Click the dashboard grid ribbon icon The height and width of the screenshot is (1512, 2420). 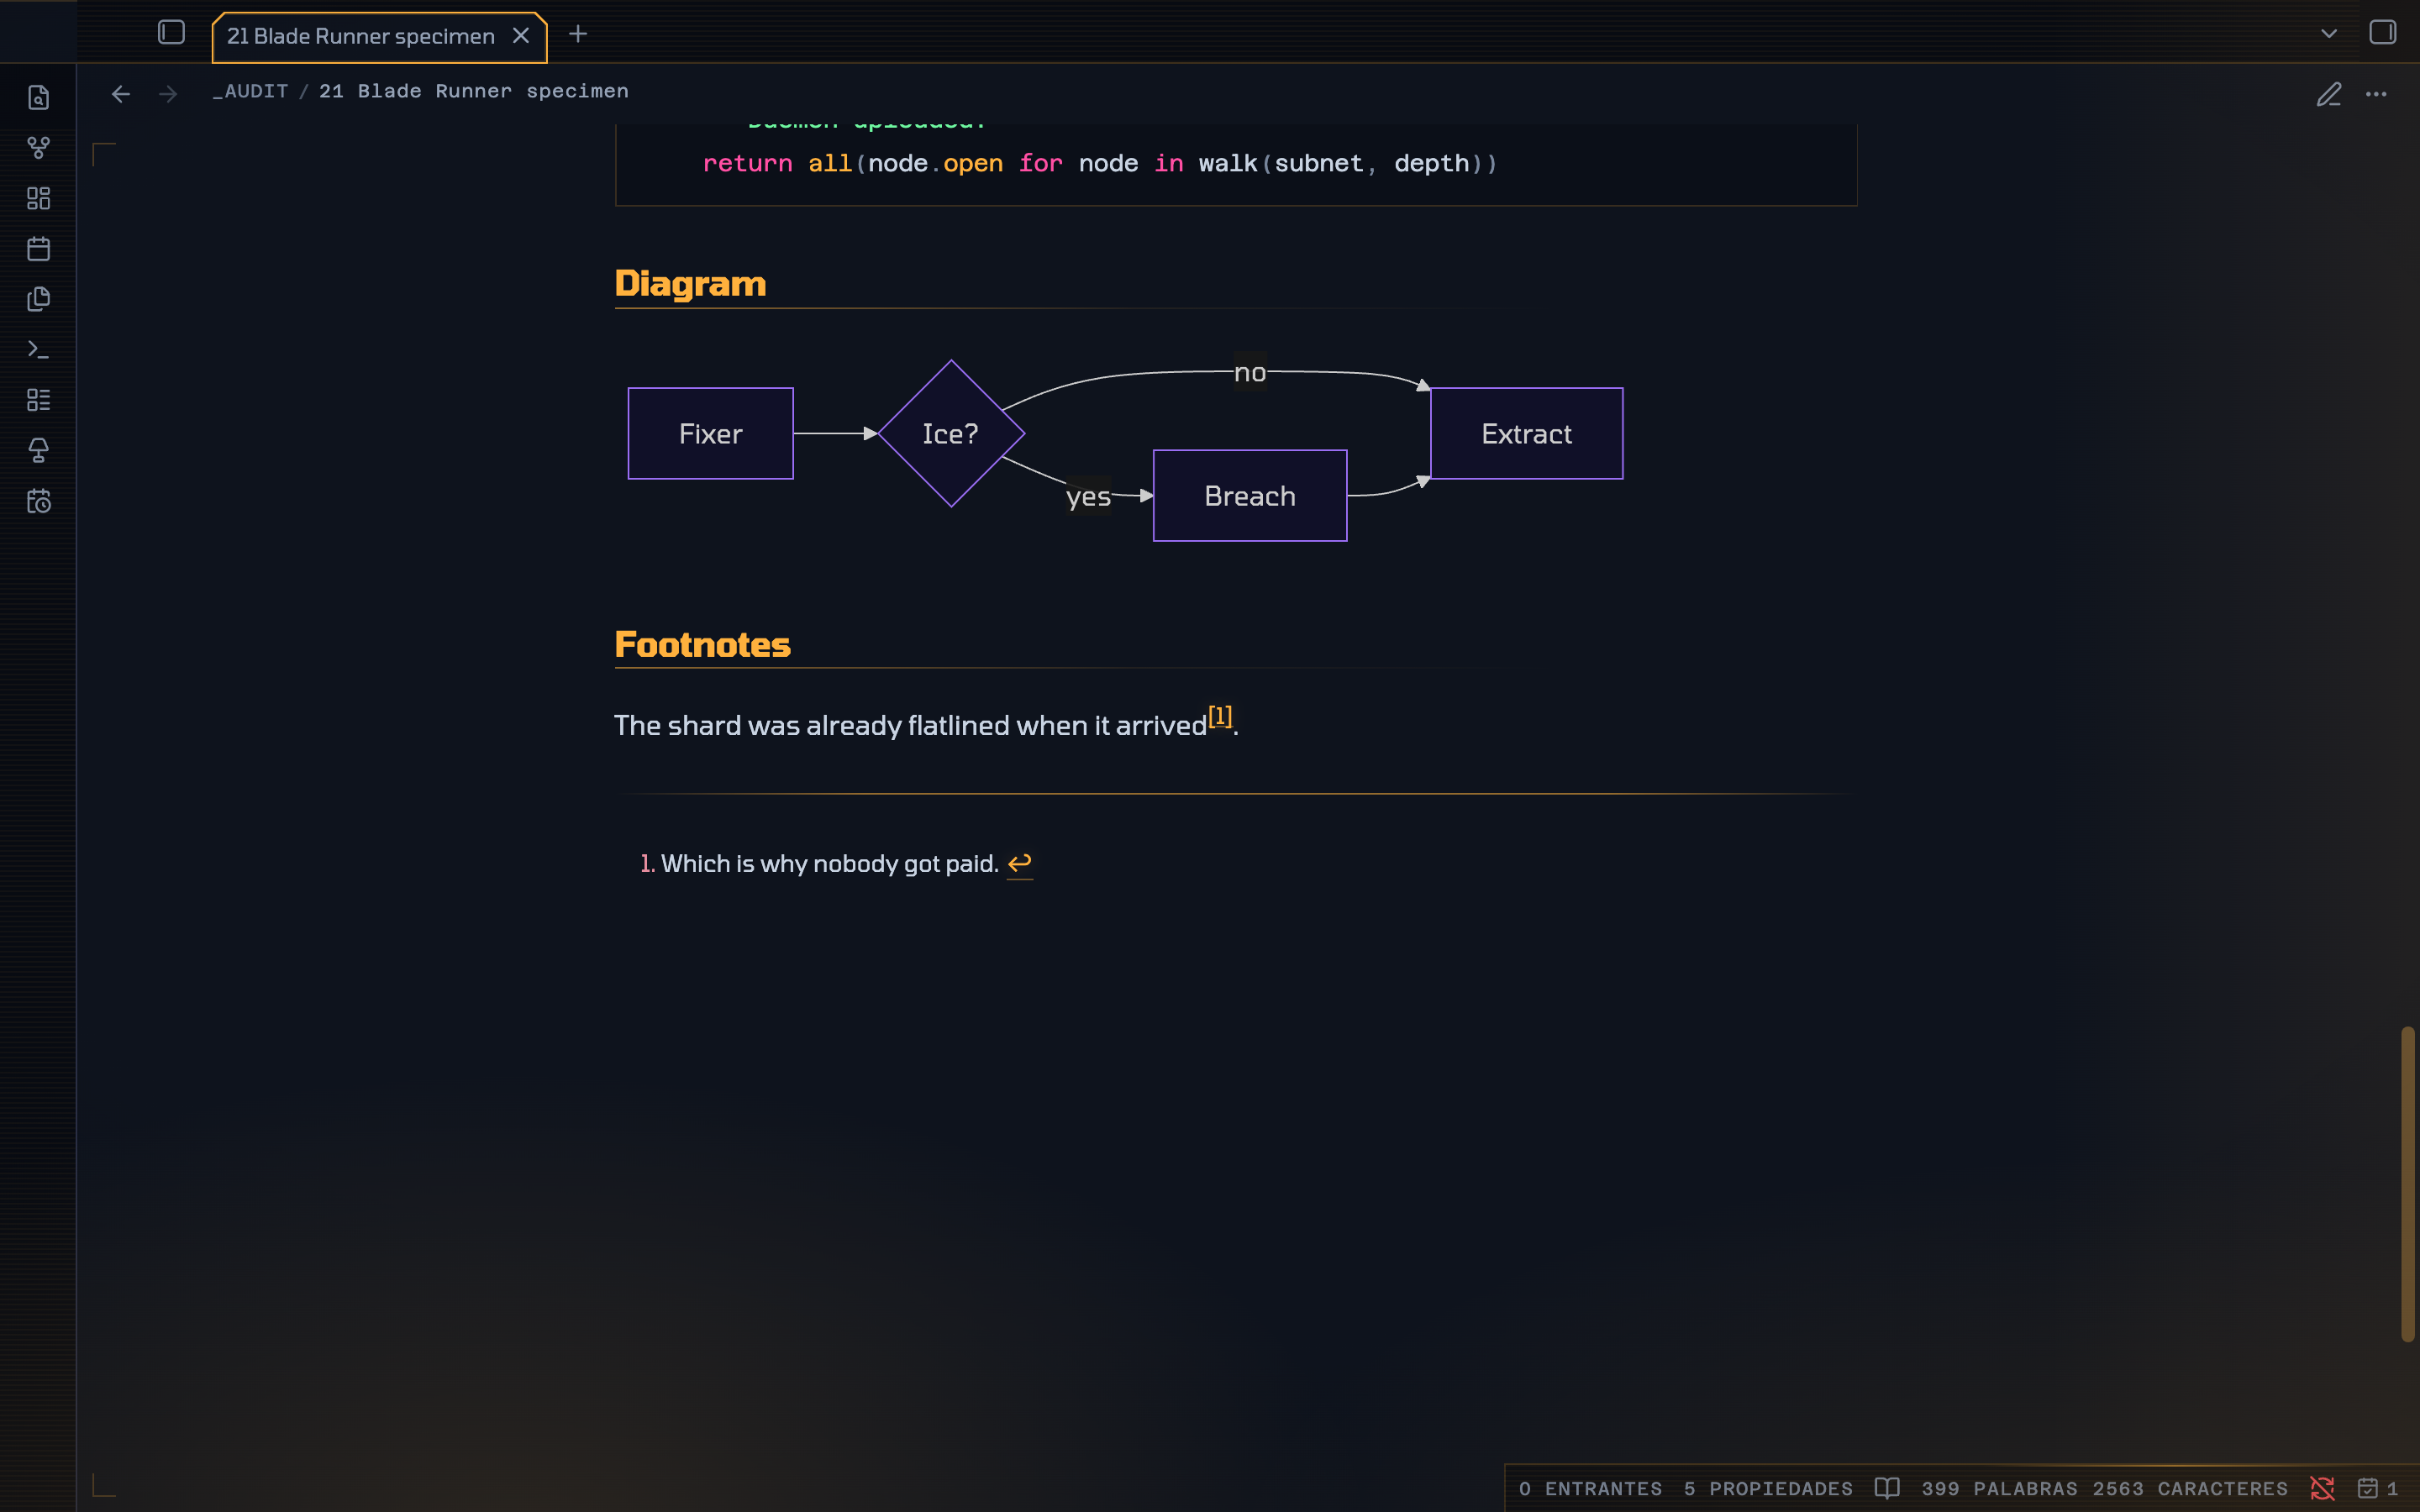(x=38, y=198)
